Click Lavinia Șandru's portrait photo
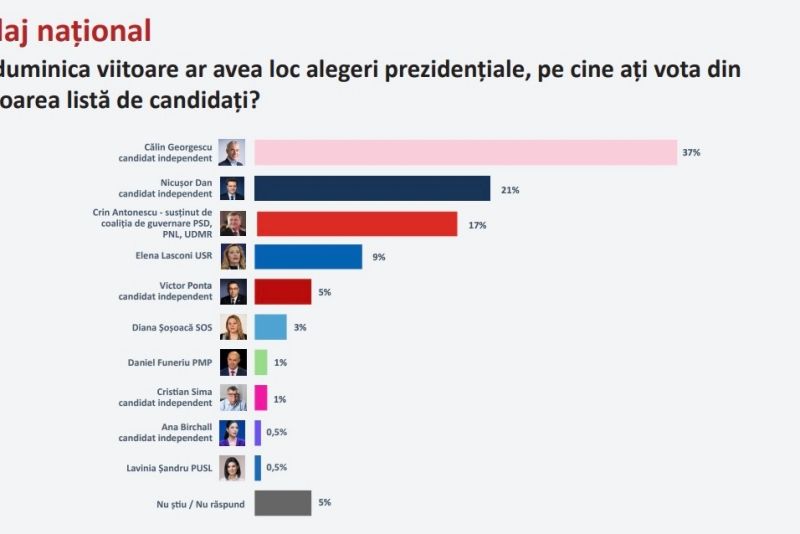Screen dimensions: 800x534 pos(232,467)
